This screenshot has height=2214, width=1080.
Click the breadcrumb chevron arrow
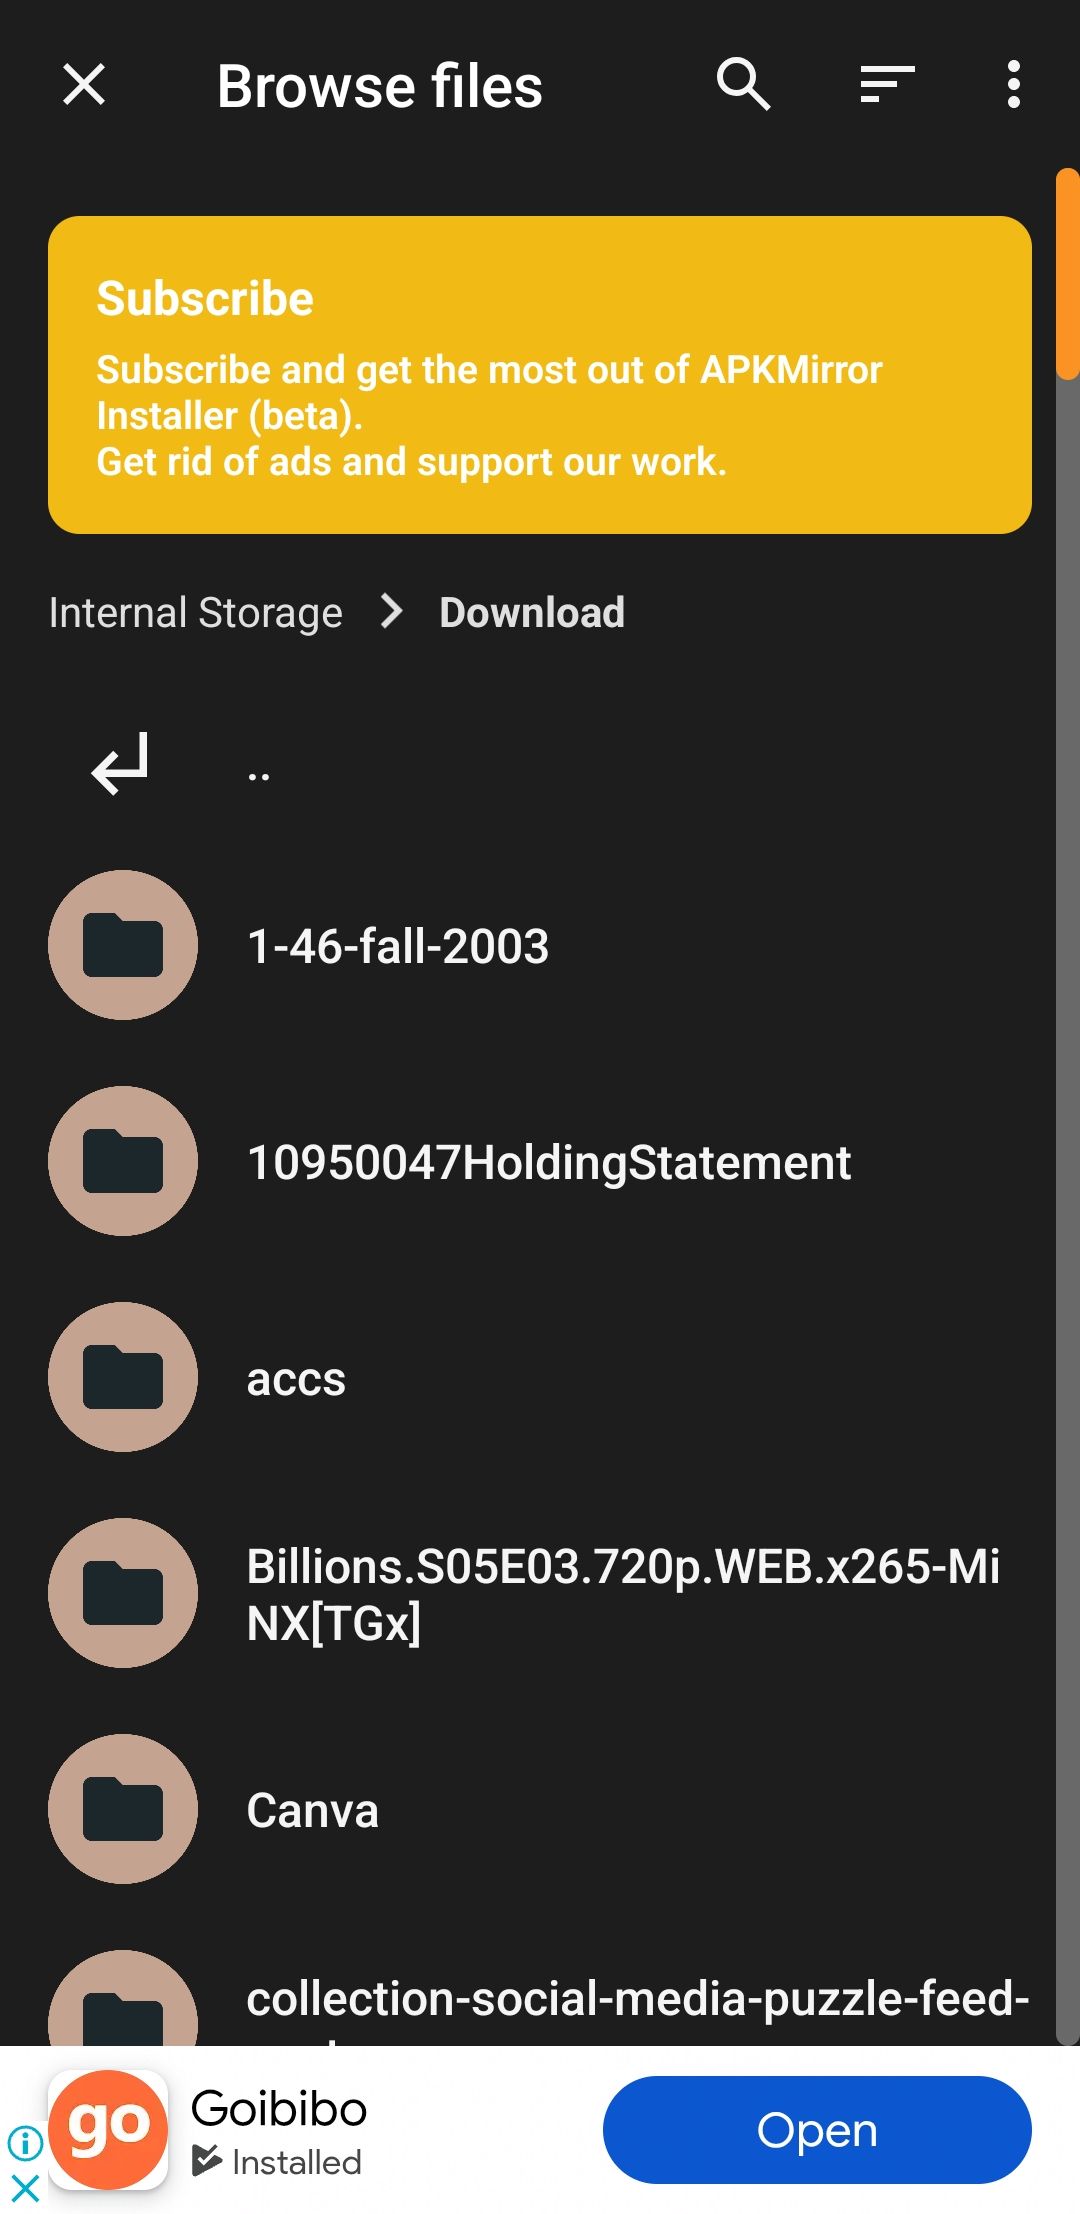click(x=392, y=612)
